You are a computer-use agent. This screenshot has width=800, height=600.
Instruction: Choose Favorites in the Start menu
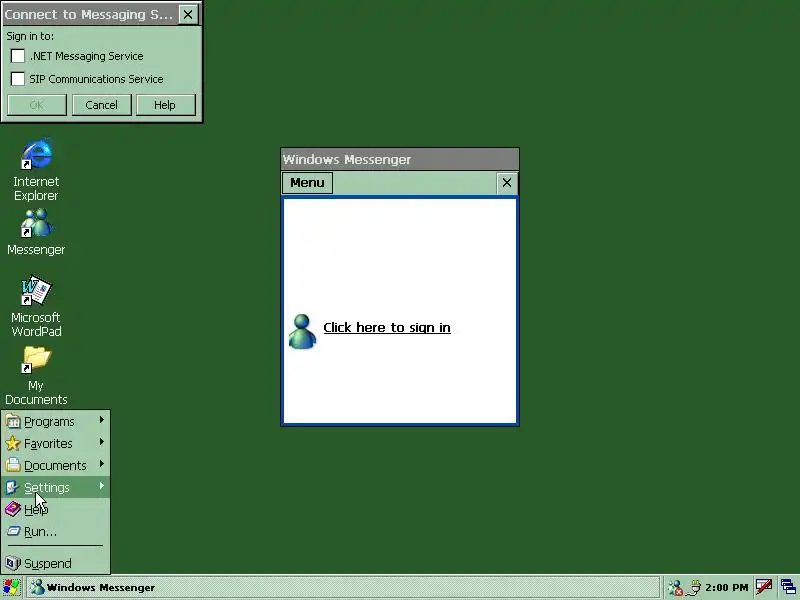click(55, 443)
